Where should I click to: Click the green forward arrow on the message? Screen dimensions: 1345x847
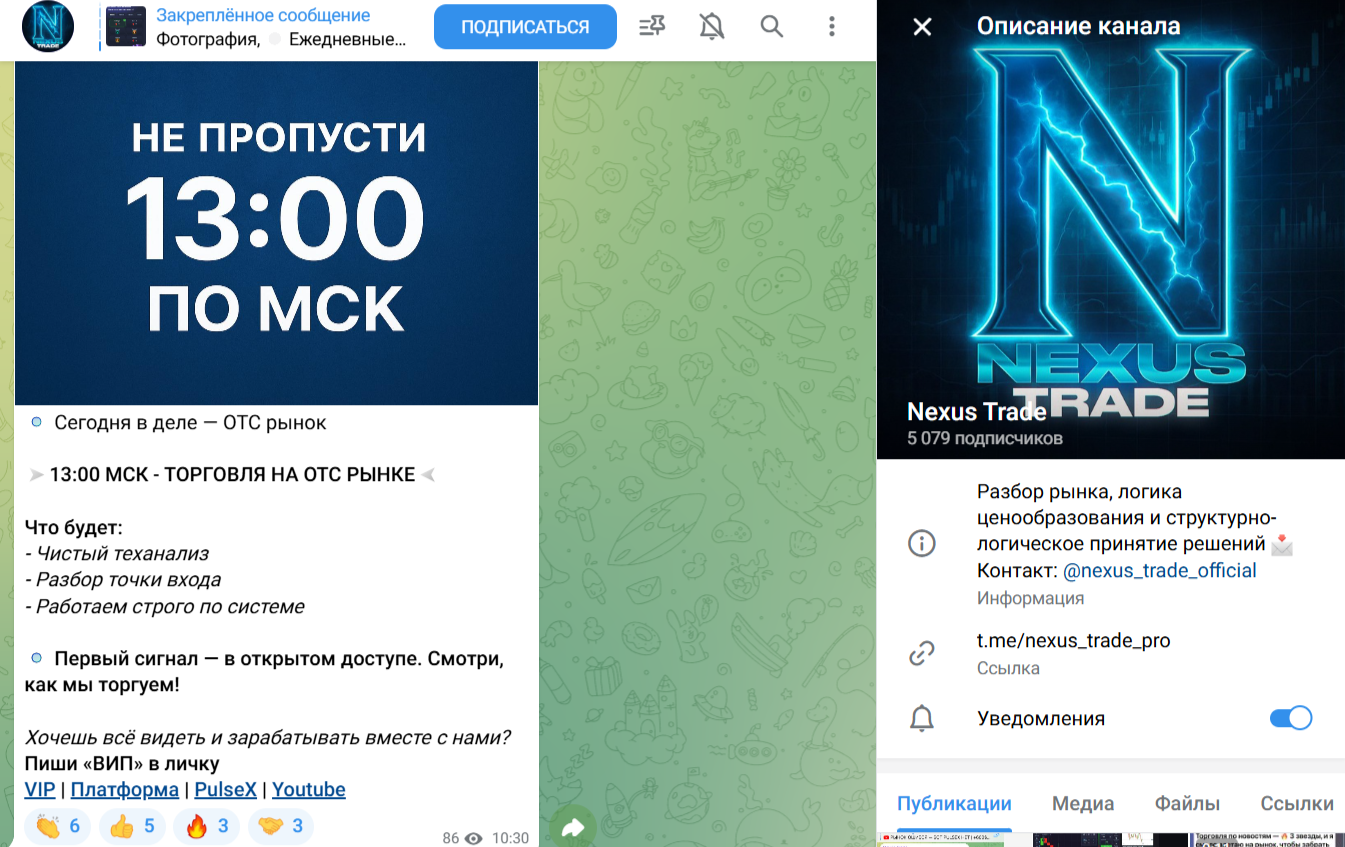(572, 827)
